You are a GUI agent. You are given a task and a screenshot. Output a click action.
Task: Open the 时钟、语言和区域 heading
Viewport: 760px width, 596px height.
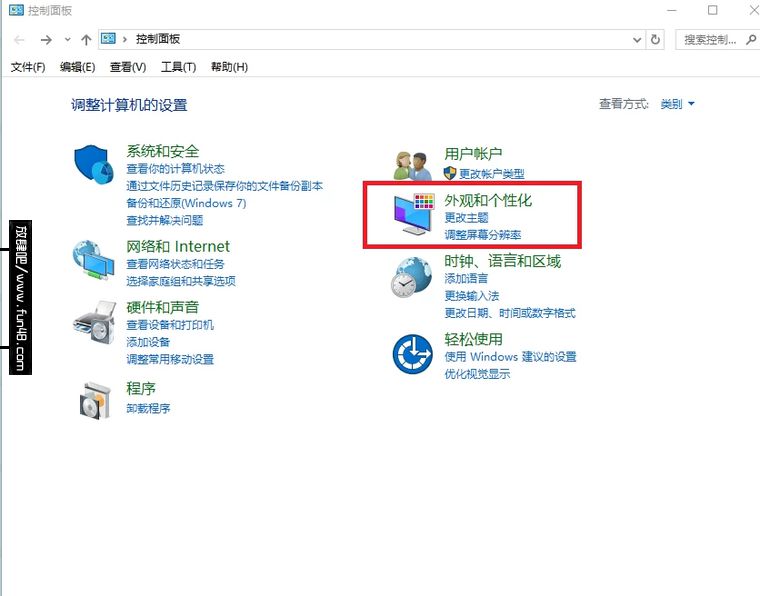[503, 261]
